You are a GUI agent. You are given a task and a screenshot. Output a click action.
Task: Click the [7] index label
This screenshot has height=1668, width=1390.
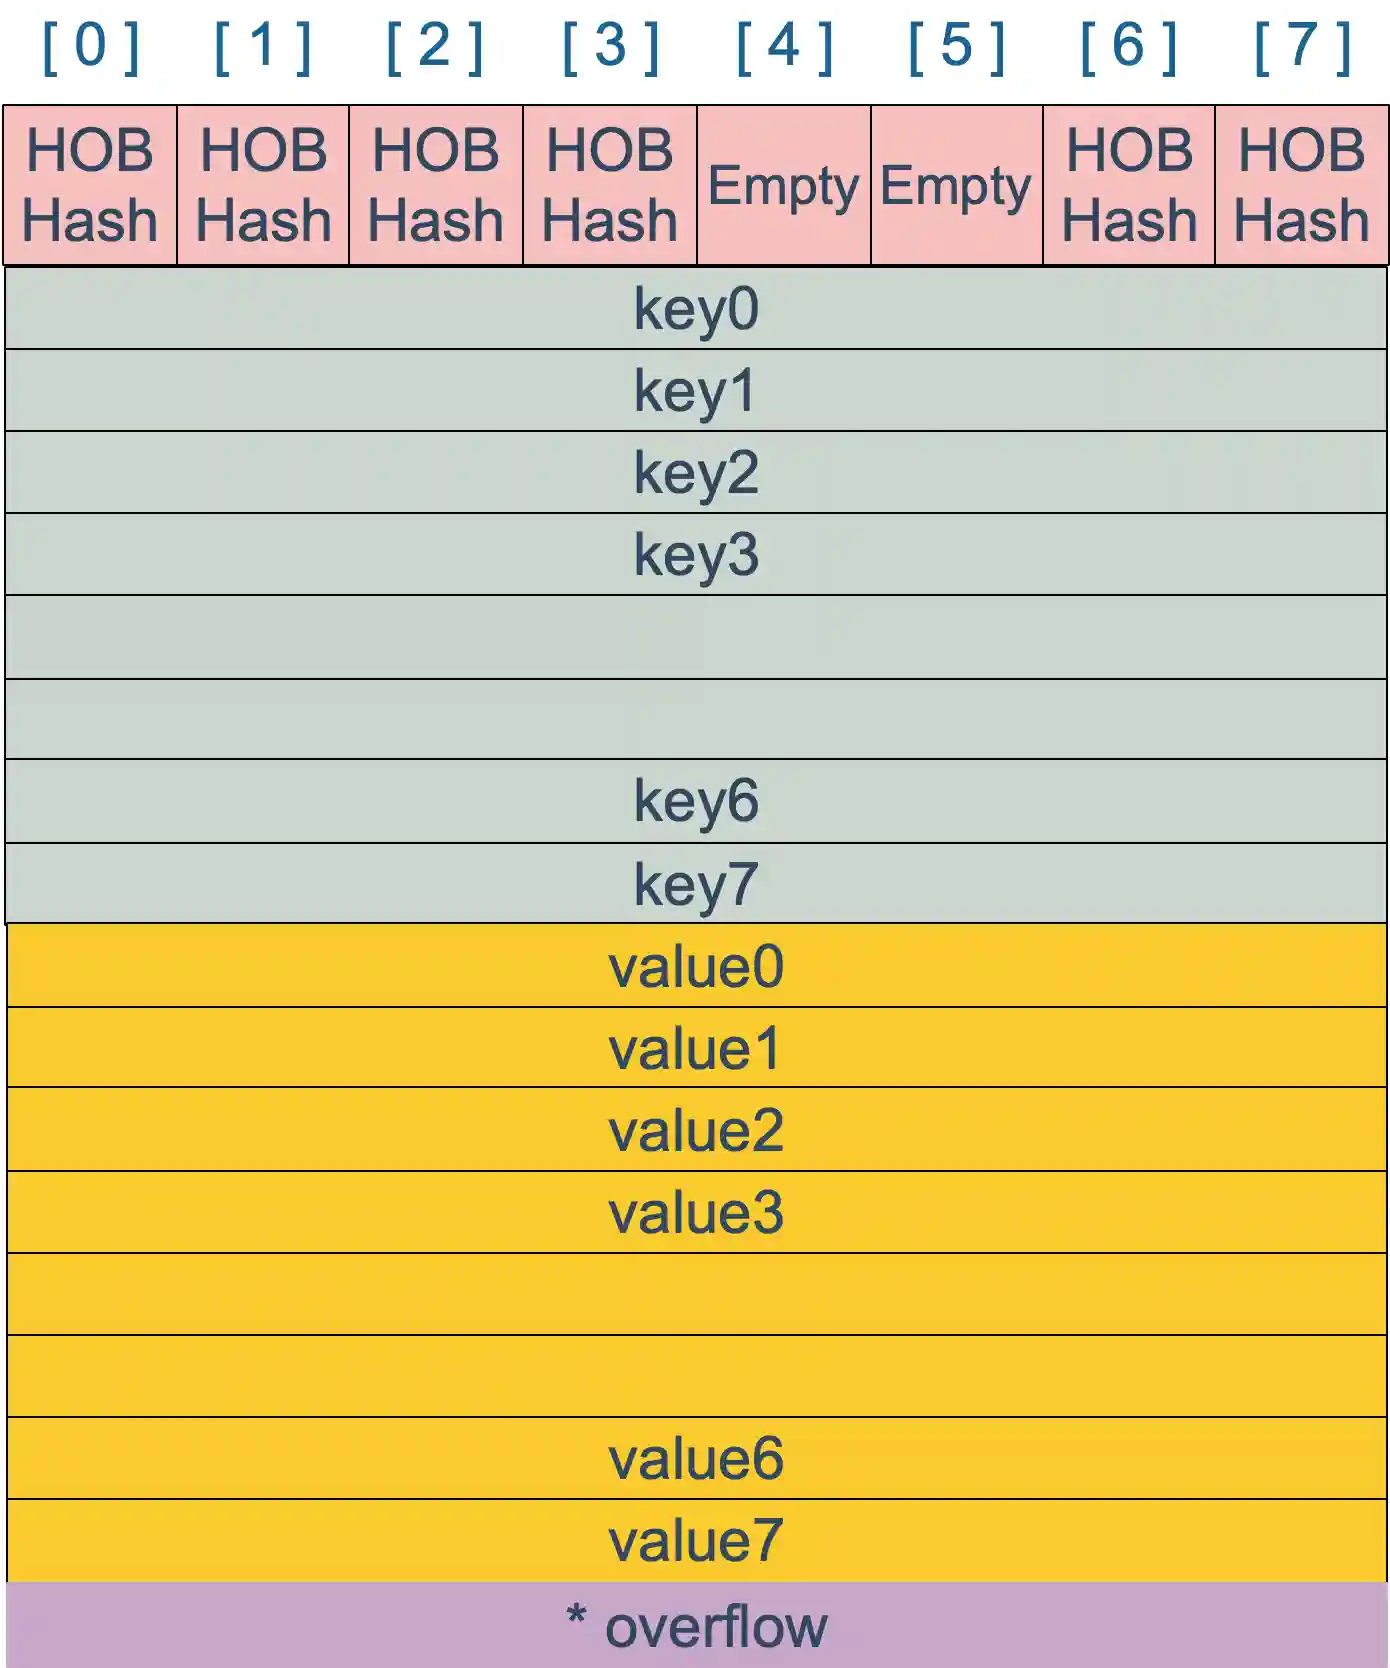tap(1302, 47)
